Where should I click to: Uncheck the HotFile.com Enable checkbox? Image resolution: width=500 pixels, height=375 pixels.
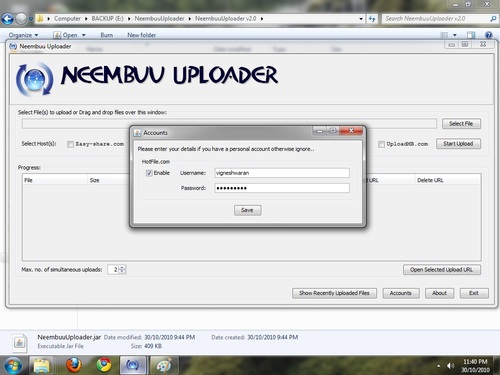pyautogui.click(x=149, y=173)
